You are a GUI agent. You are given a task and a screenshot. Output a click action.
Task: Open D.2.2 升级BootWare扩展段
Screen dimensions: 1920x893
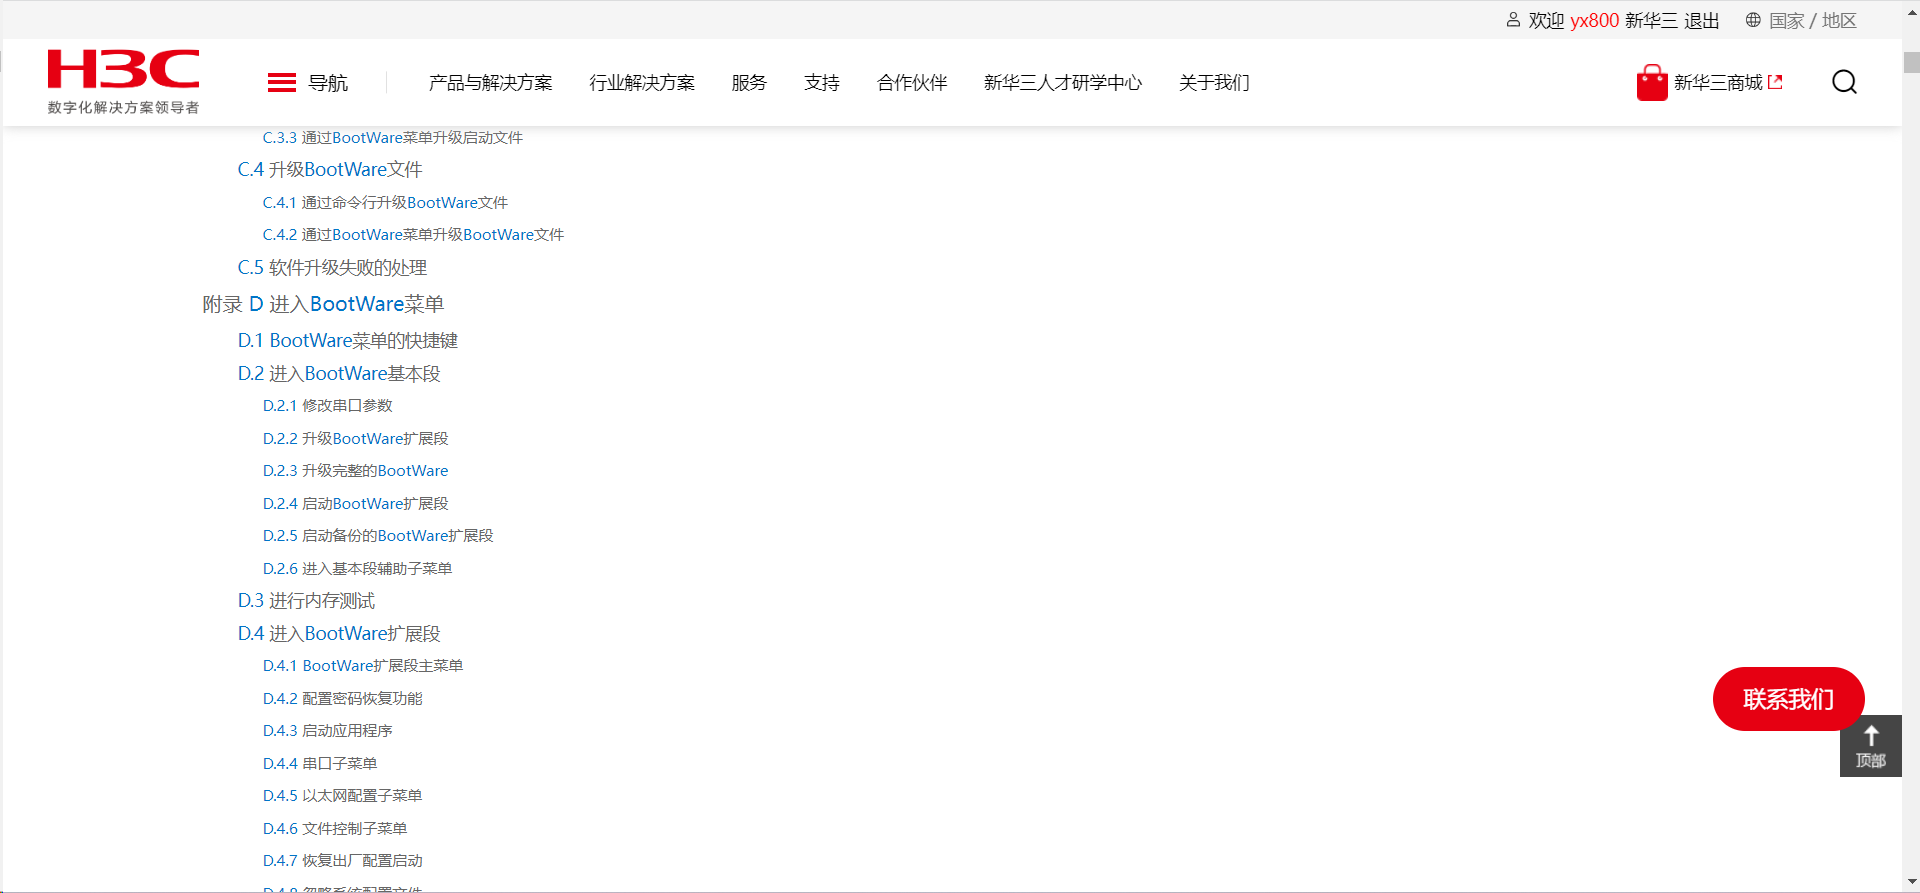(356, 439)
